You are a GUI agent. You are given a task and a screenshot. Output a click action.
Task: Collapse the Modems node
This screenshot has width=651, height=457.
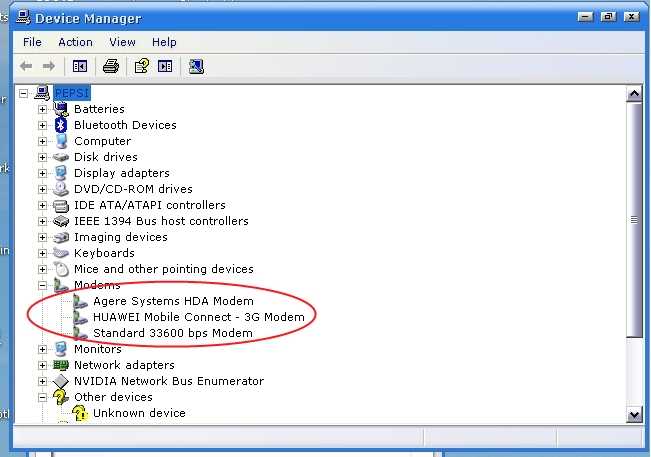click(42, 285)
